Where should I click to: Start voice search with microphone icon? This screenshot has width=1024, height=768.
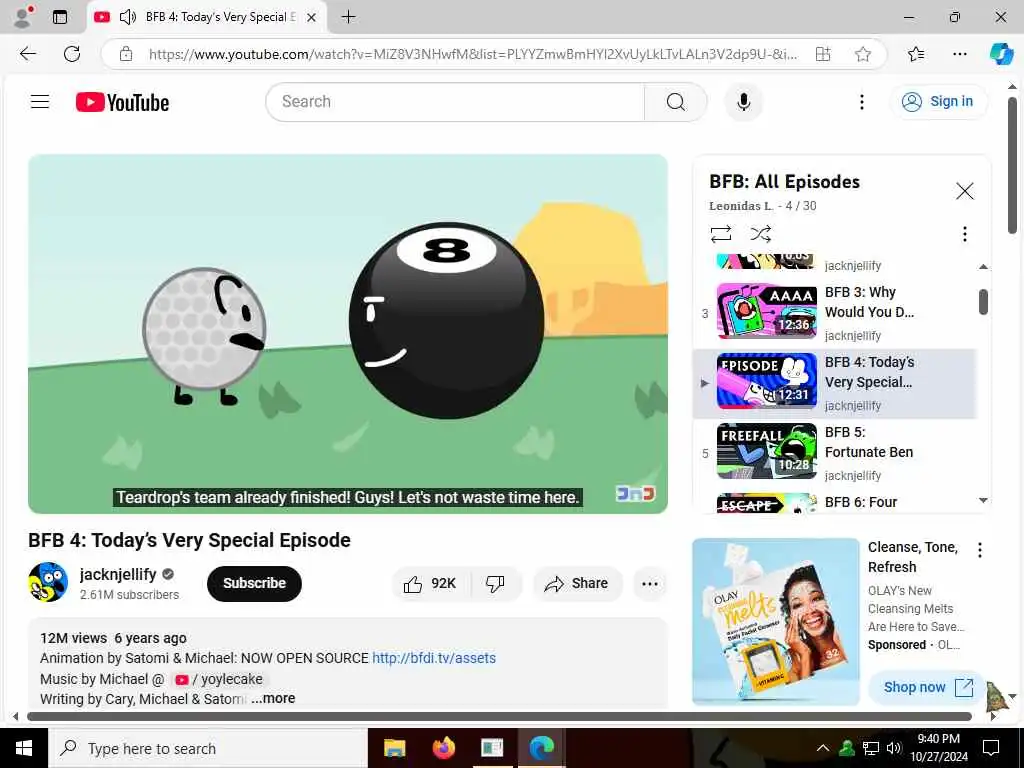tap(743, 102)
